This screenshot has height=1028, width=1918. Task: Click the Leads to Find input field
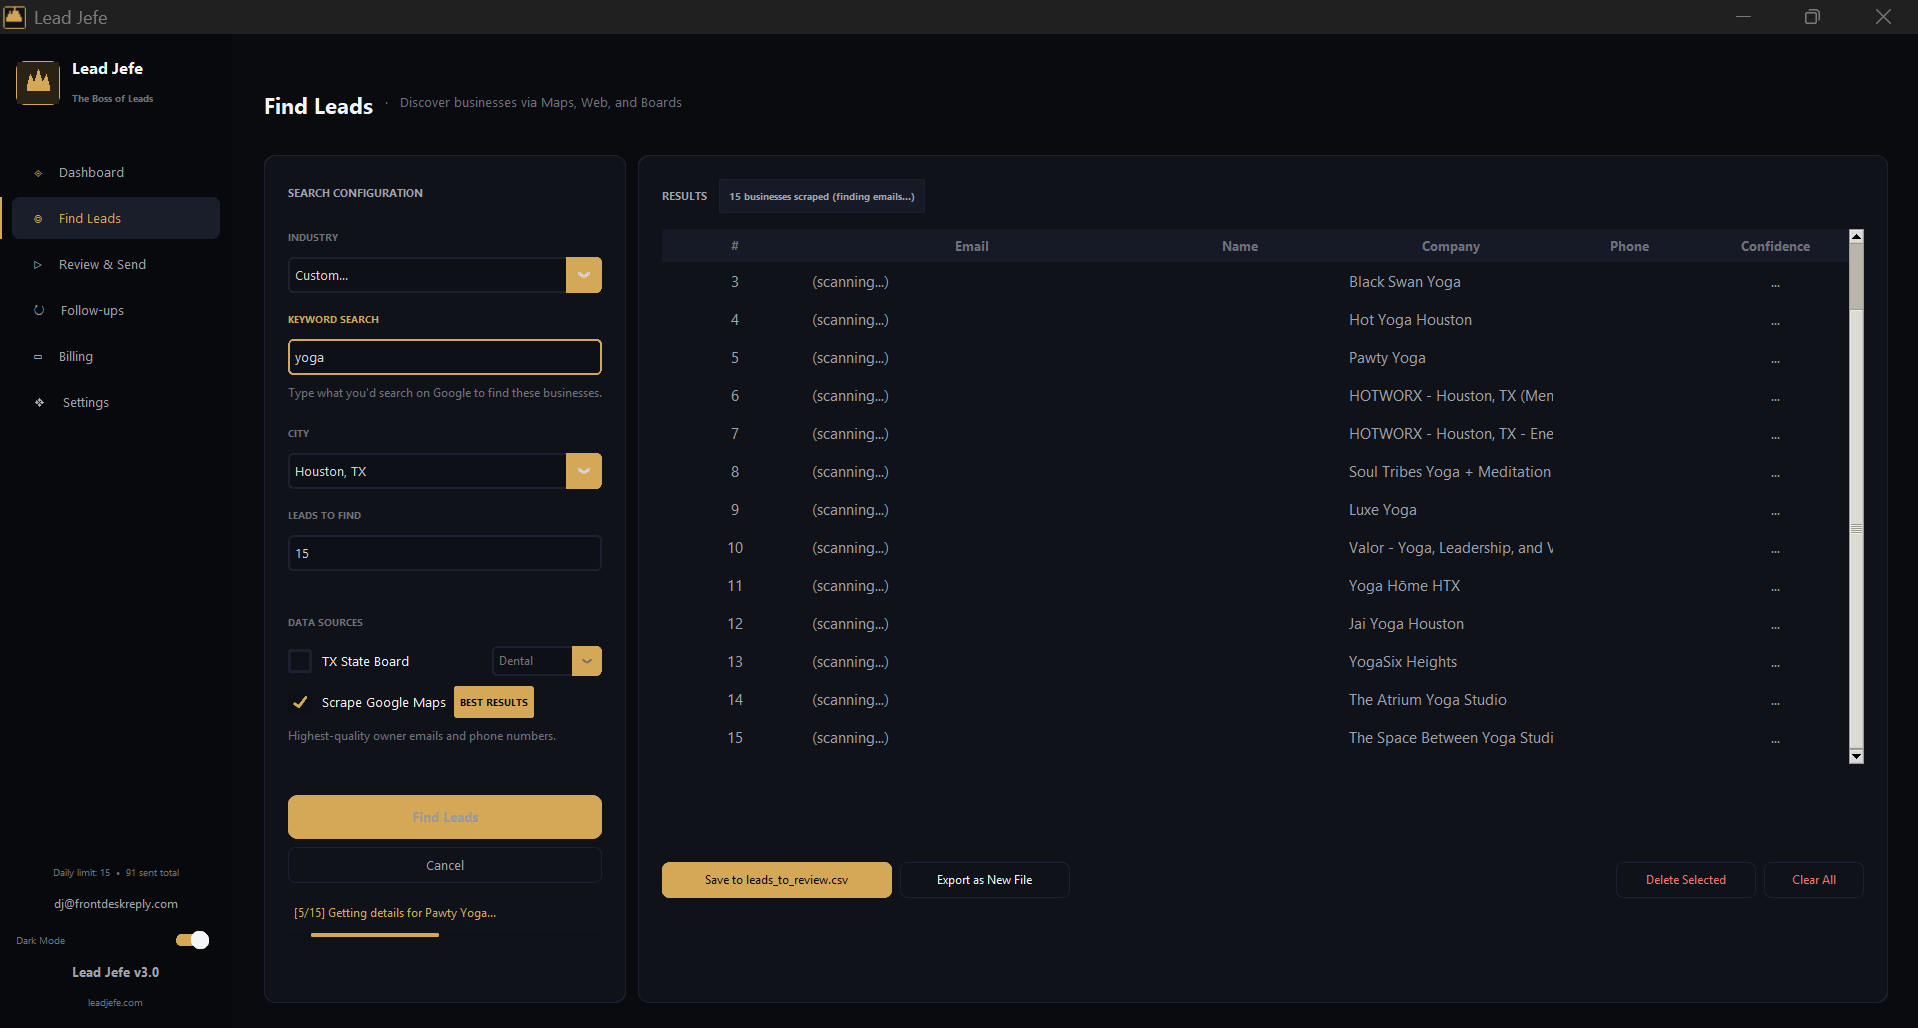coord(444,552)
